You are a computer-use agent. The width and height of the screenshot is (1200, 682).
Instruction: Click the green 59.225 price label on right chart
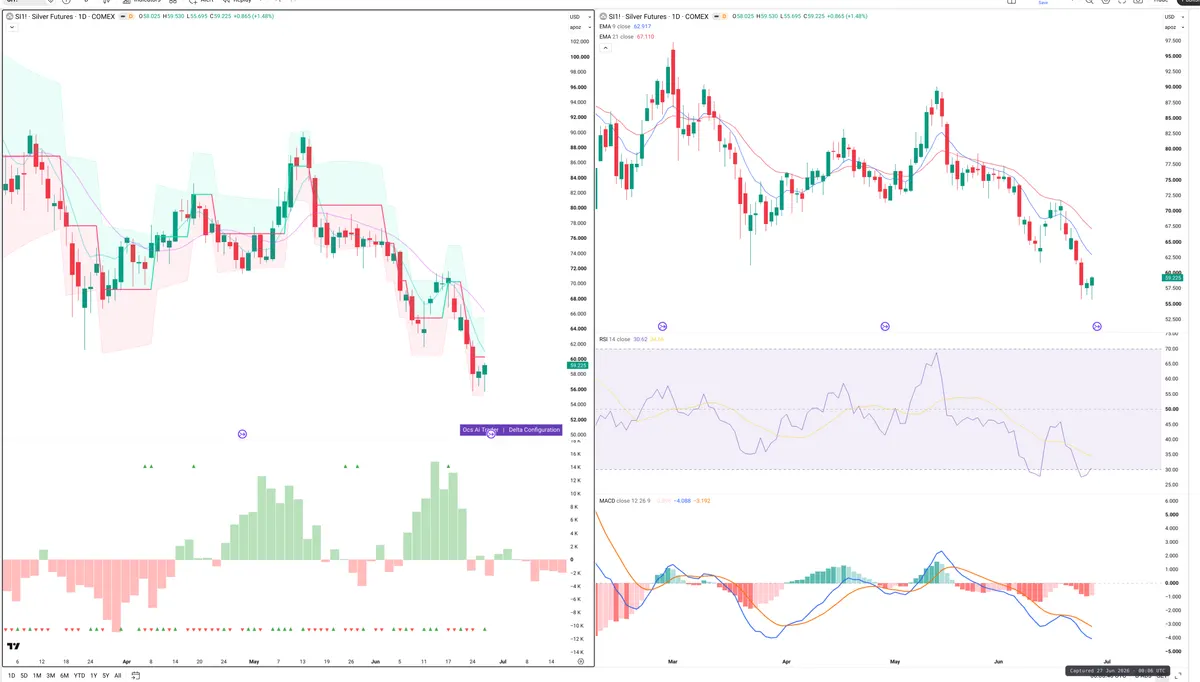1174,278
